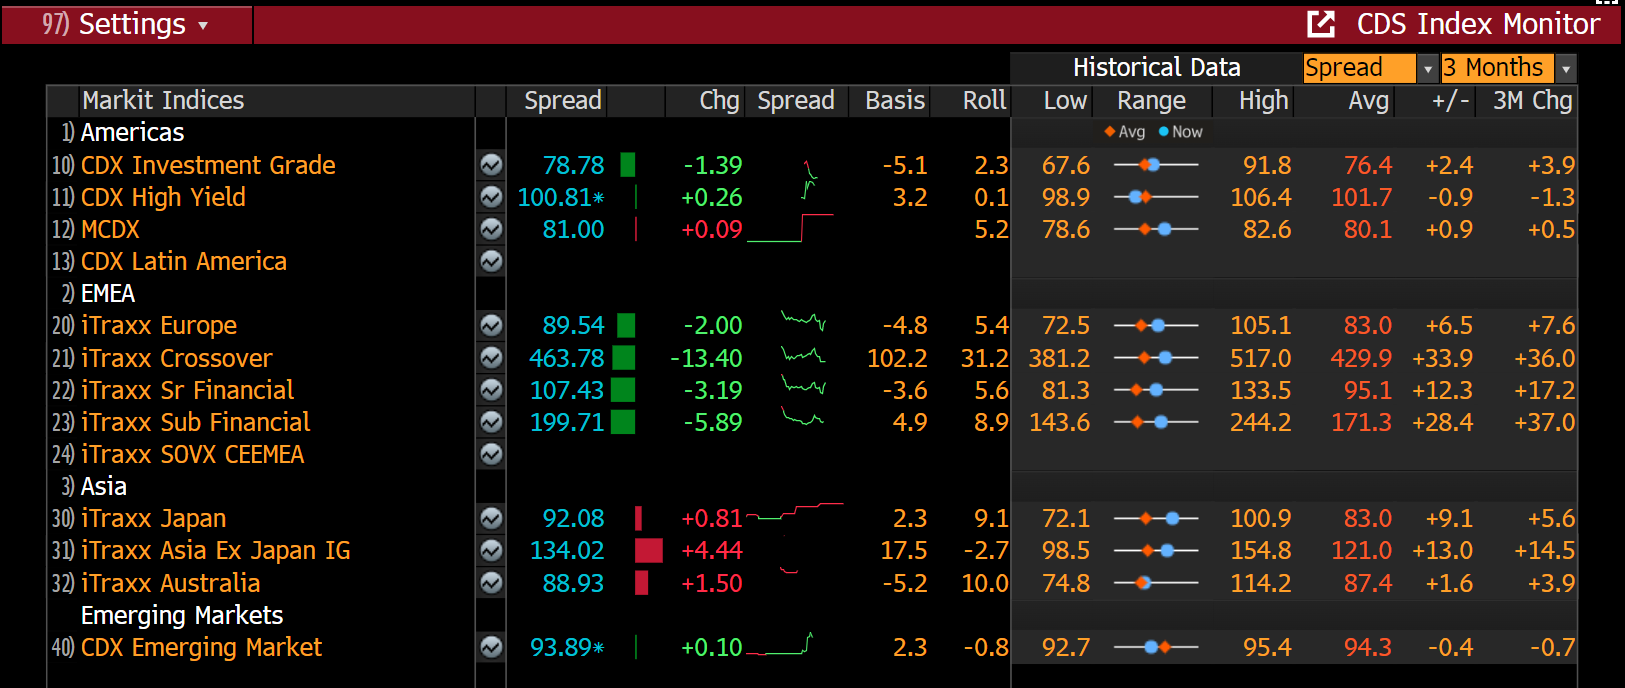
Task: Click the 3M Chg column header
Action: click(1532, 101)
